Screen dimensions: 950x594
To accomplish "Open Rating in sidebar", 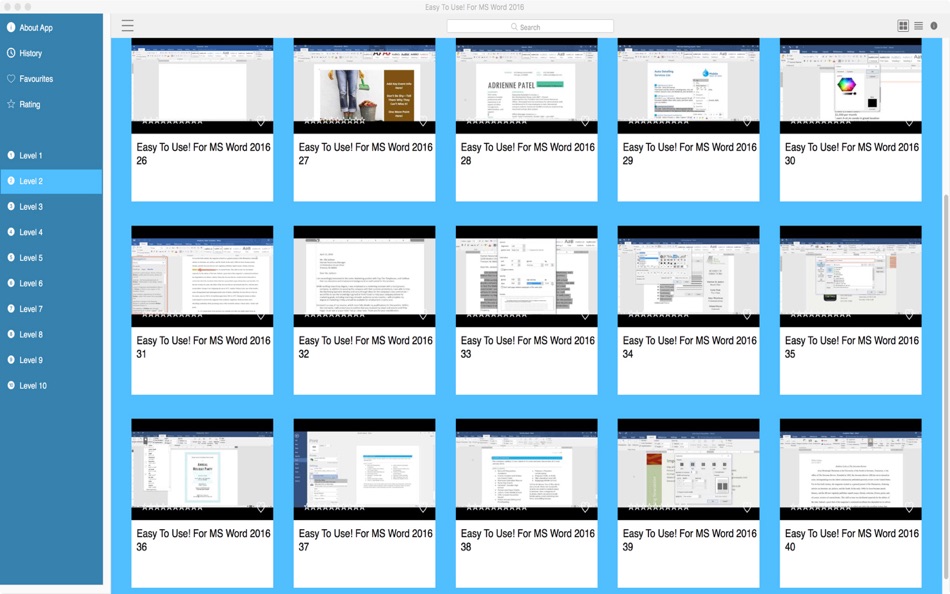I will (x=51, y=104).
